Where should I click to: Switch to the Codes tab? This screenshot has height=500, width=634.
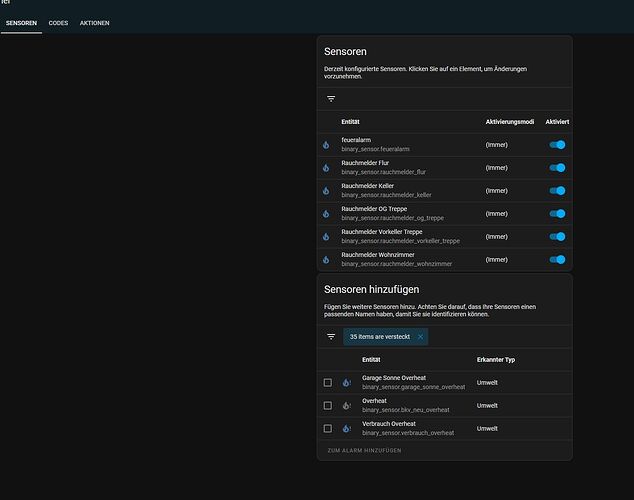tap(58, 23)
